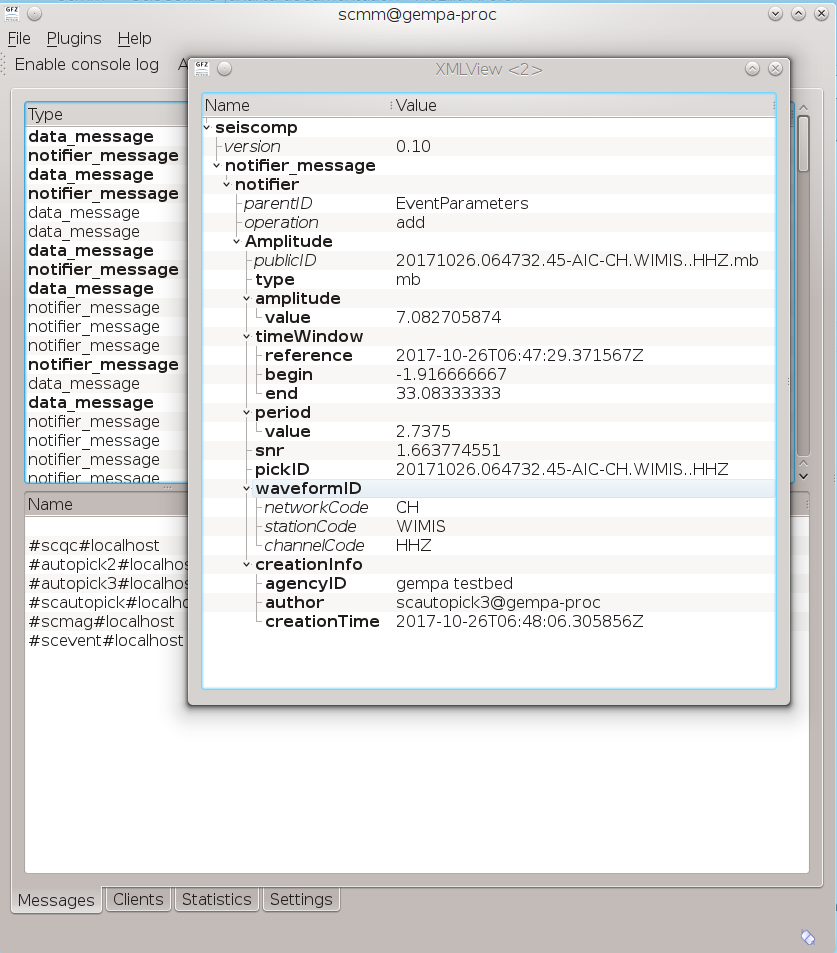
Task: Collapse the seiscomp root node
Action: (207, 127)
